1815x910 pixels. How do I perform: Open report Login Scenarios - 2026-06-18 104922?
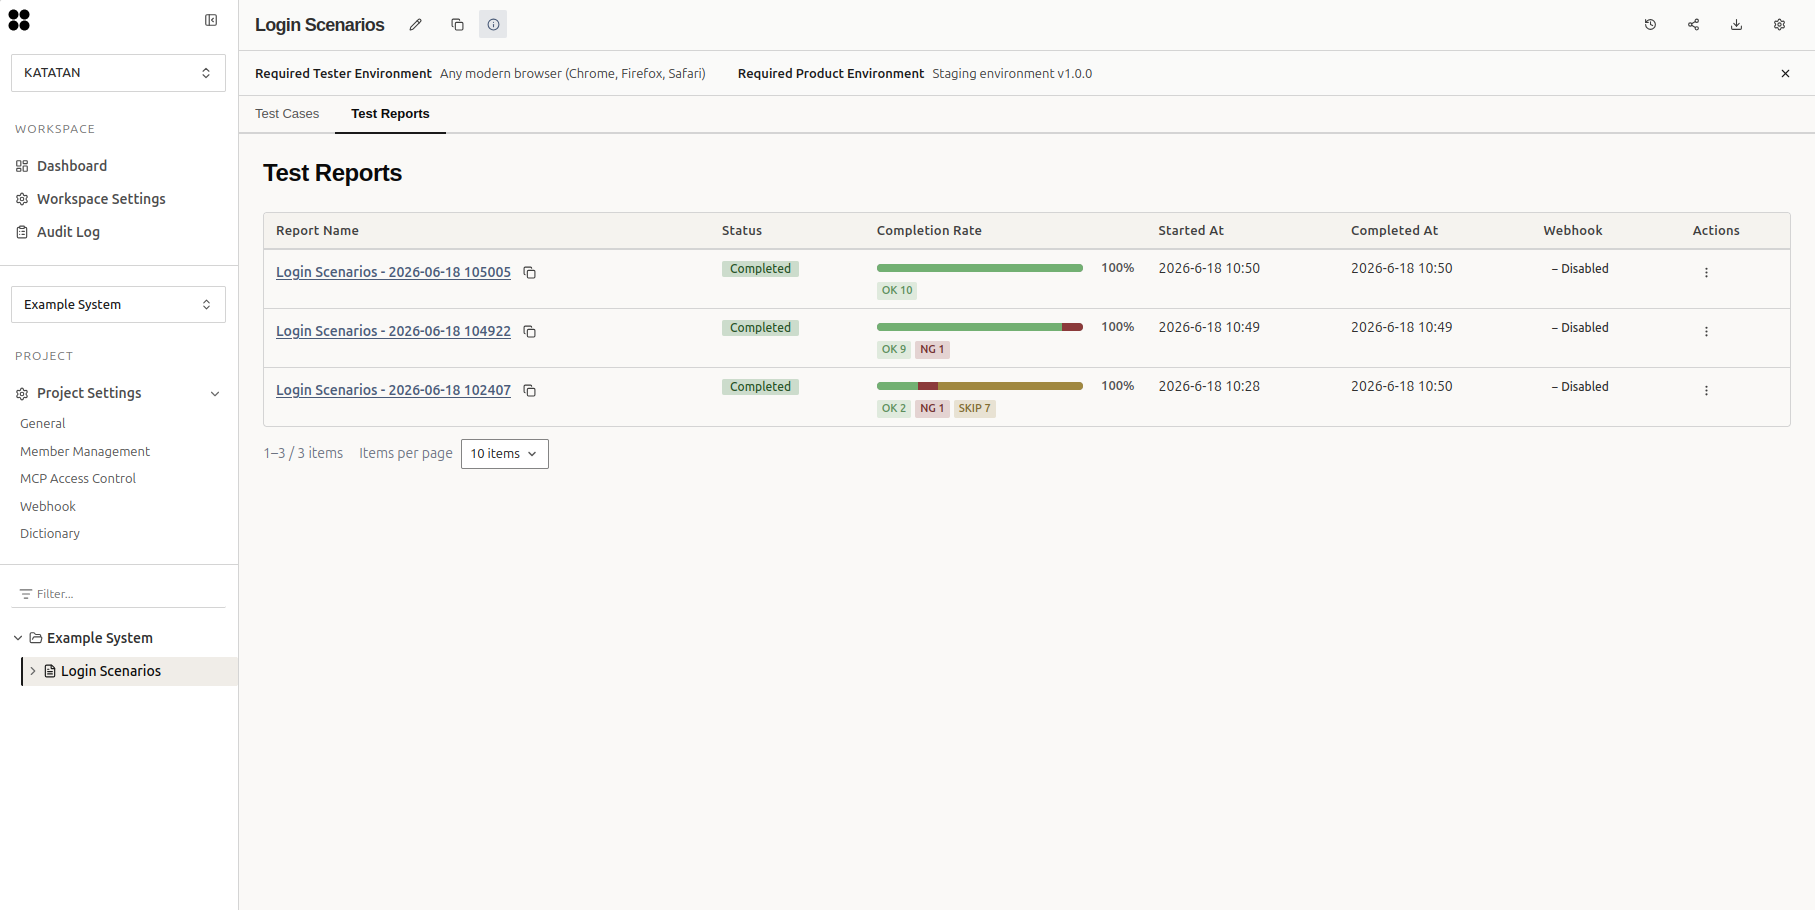[393, 331]
